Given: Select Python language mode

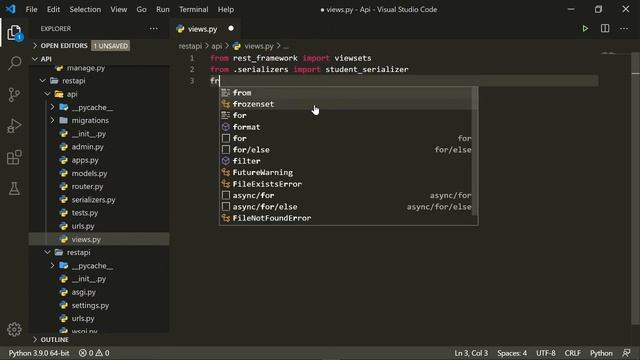Looking at the screenshot, I should click(601, 353).
